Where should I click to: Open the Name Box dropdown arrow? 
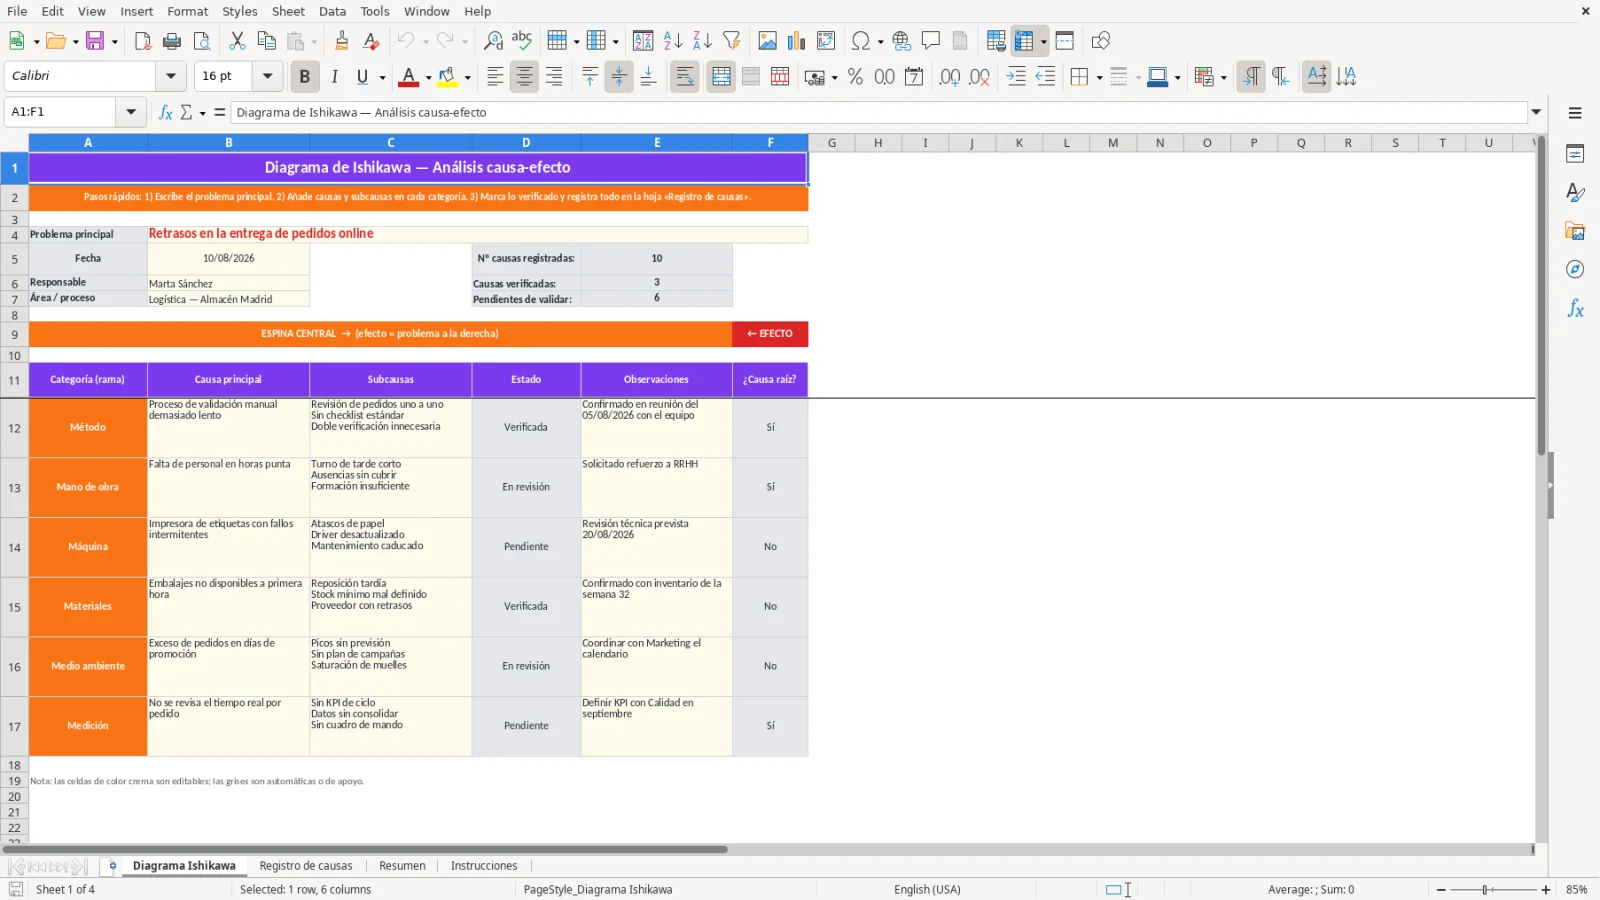[130, 112]
